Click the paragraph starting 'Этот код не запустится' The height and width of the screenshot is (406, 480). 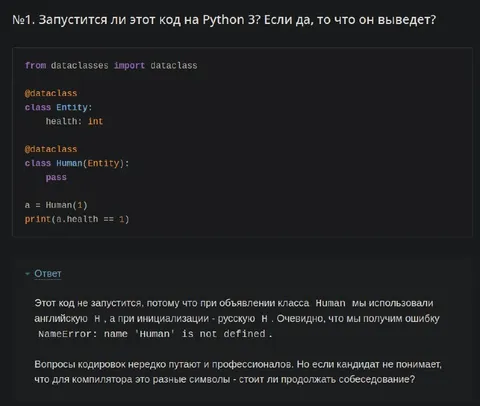237,318
